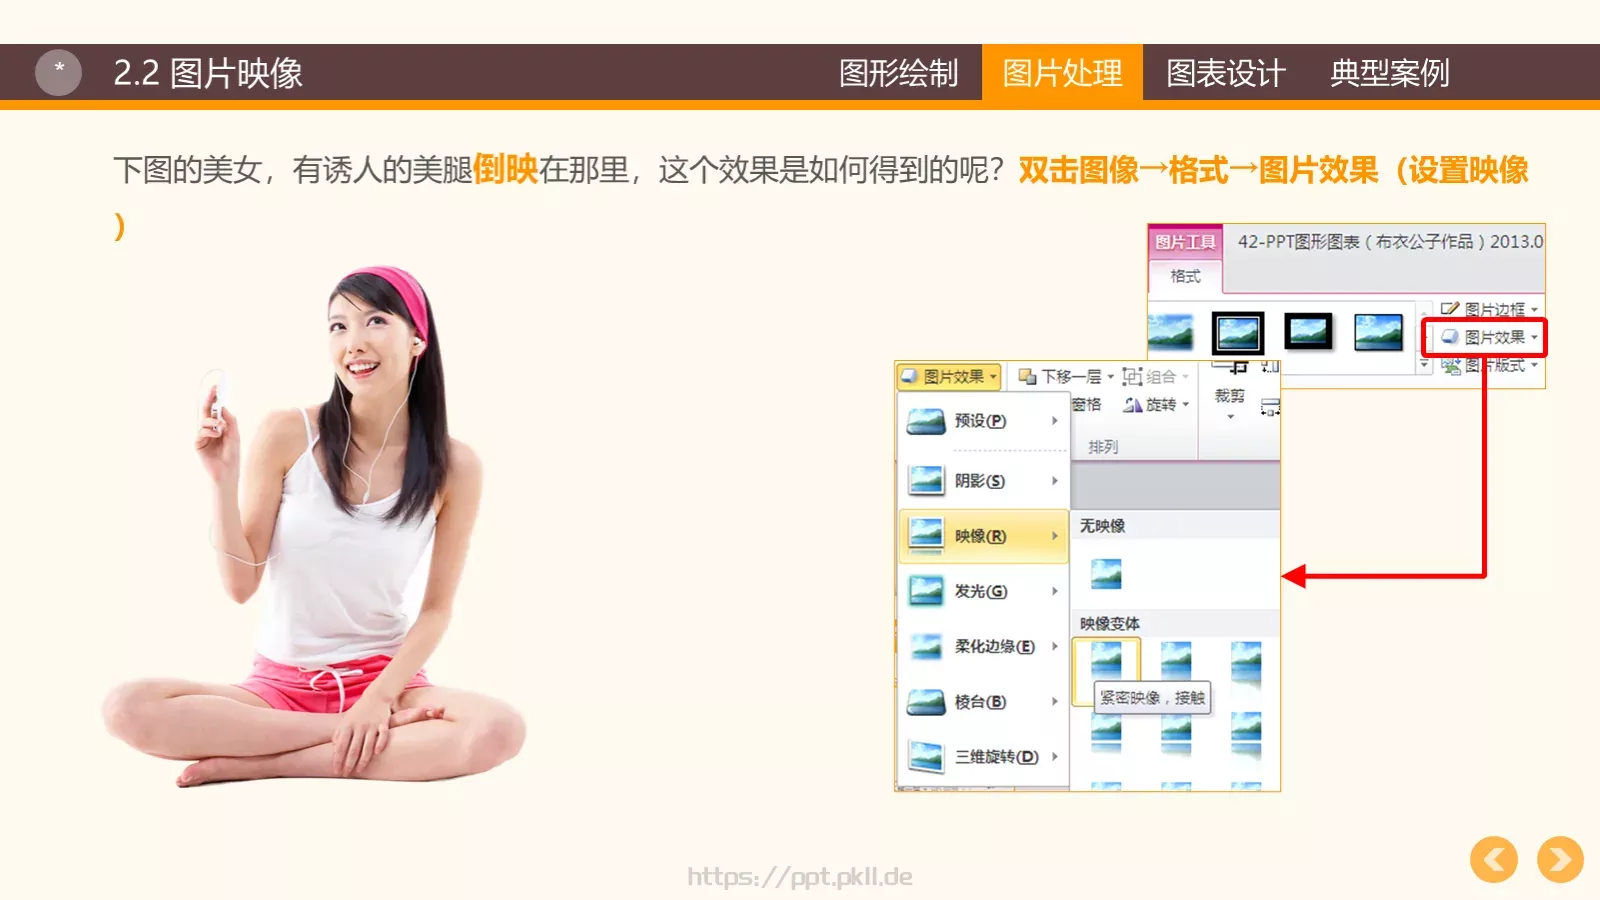Click the 图片效果 icon in upper ribbon
The width and height of the screenshot is (1600, 900).
pos(1450,337)
